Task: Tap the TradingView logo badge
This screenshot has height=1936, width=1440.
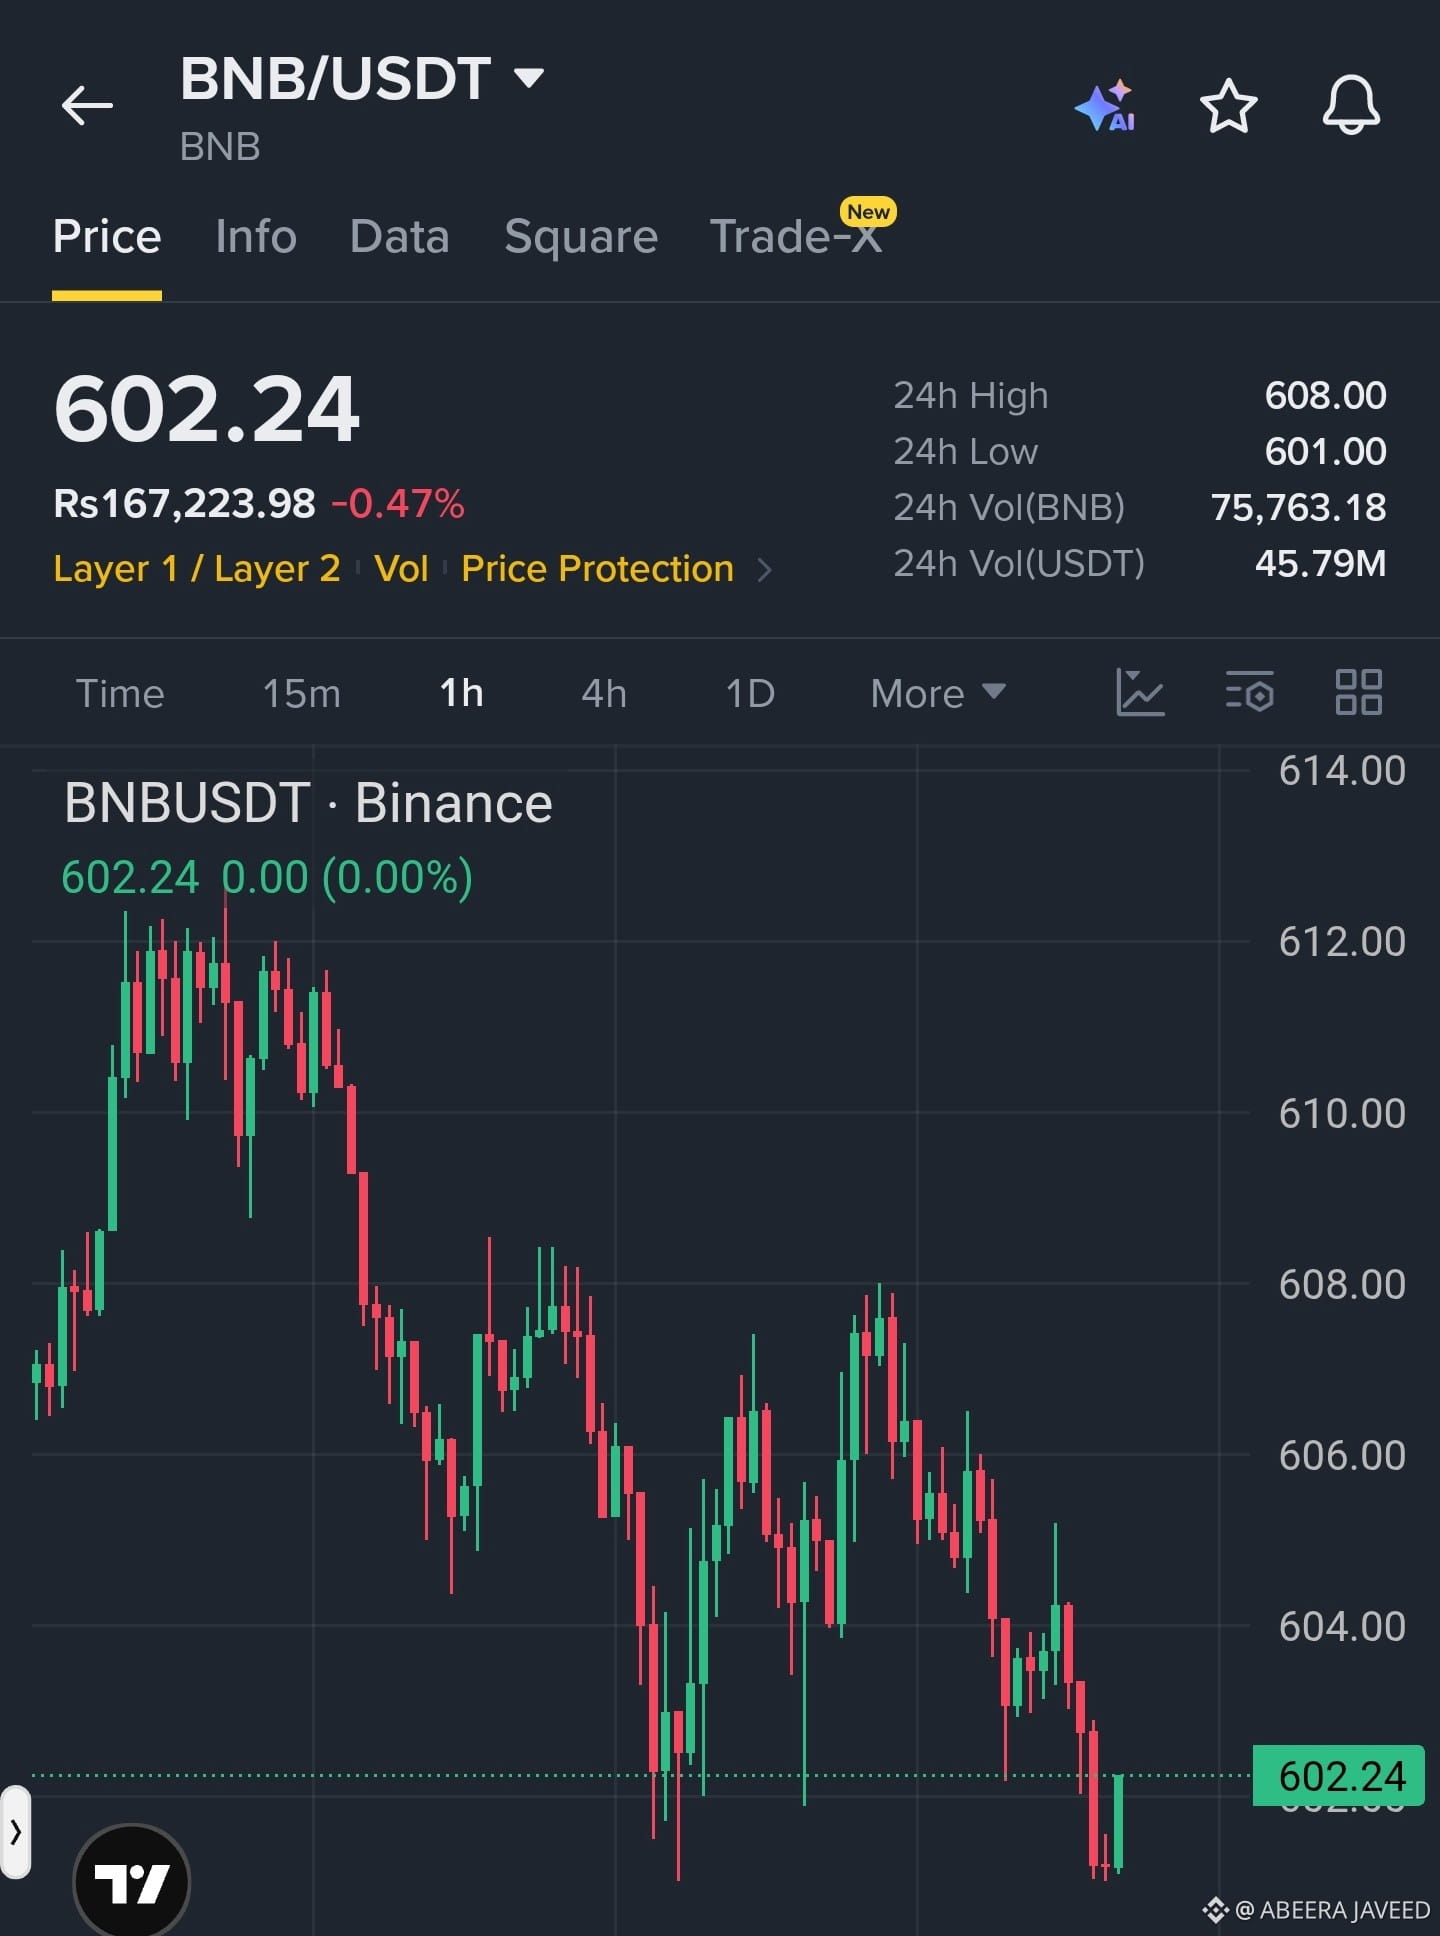Action: 132,1881
